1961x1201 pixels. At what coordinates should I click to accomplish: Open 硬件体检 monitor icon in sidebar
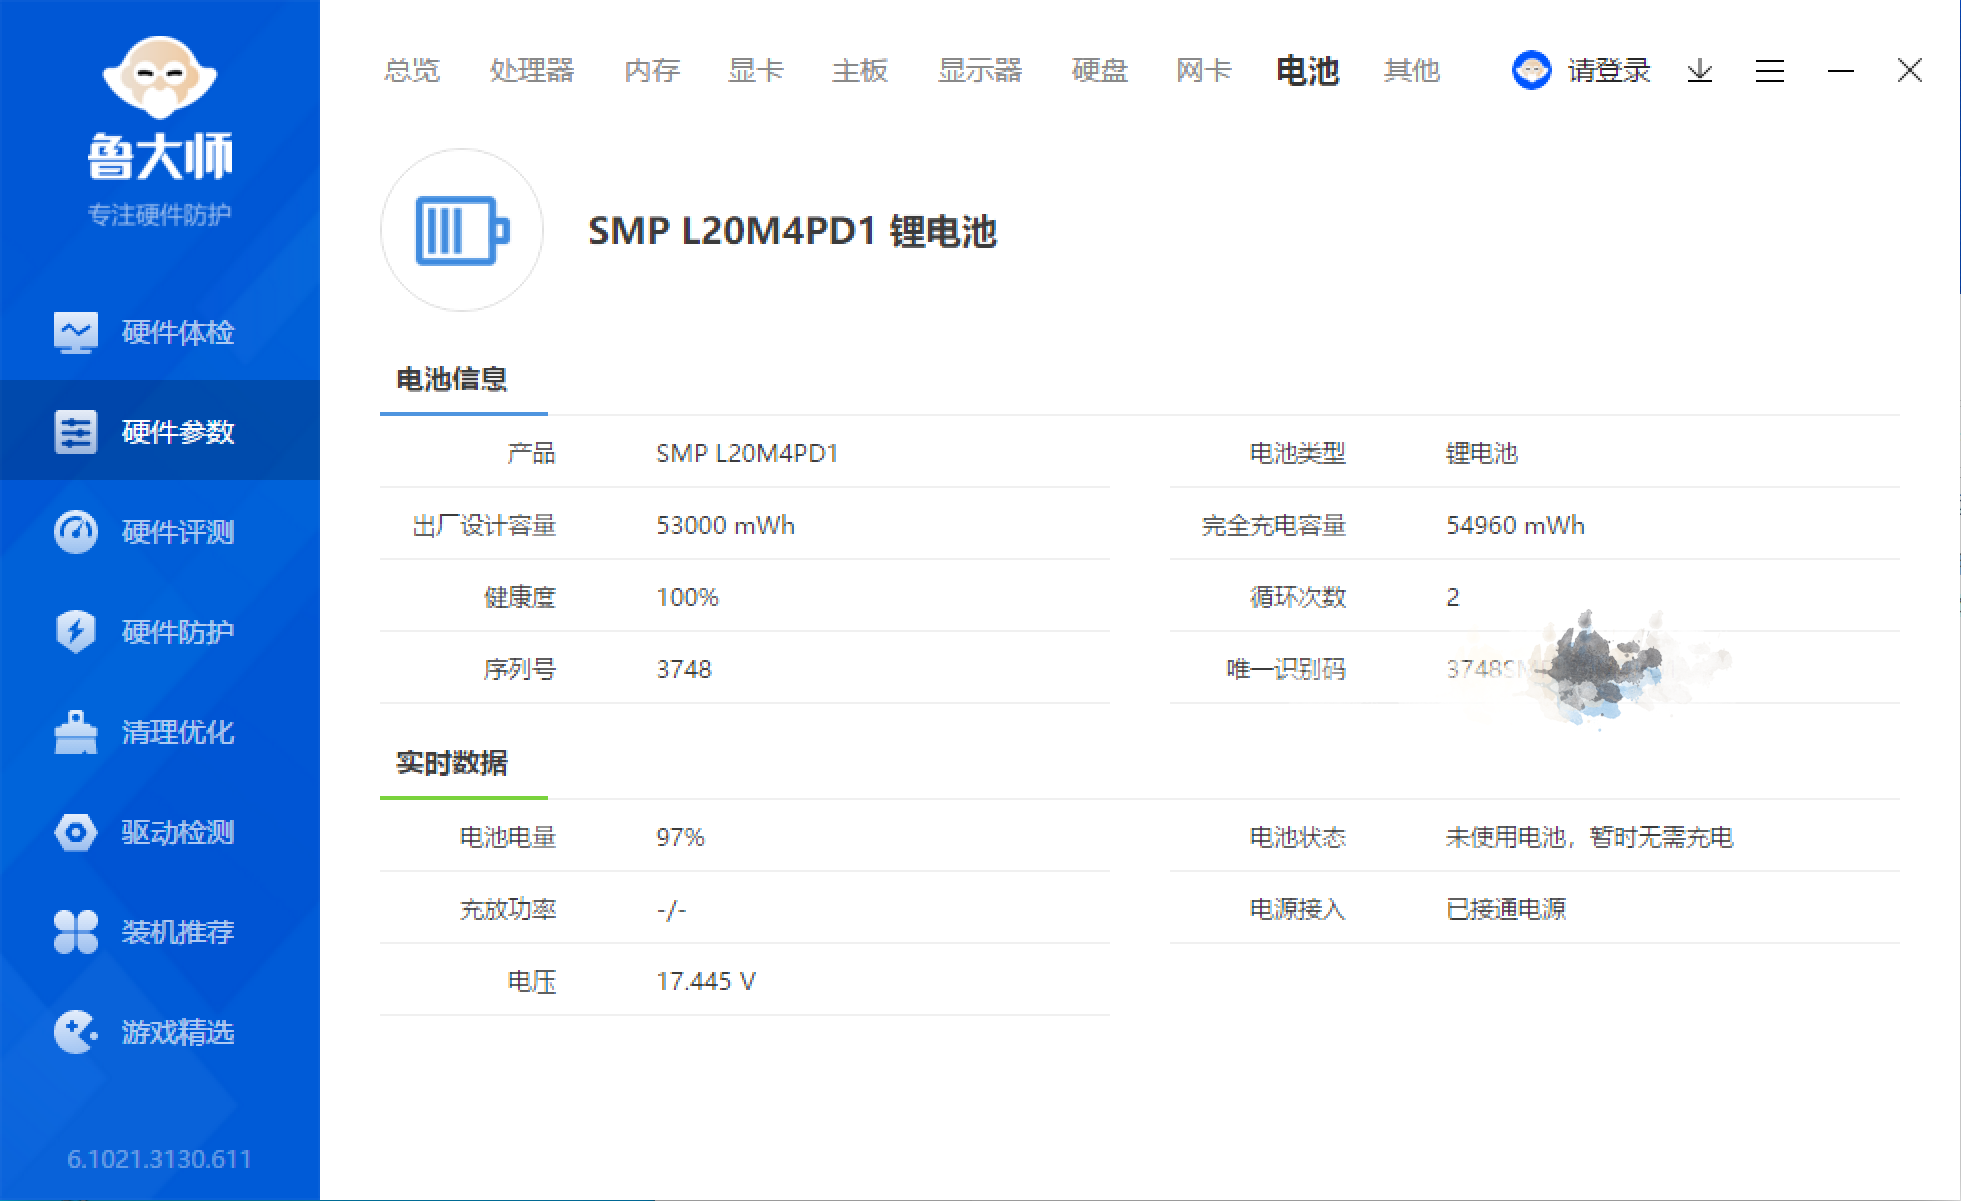click(x=76, y=332)
